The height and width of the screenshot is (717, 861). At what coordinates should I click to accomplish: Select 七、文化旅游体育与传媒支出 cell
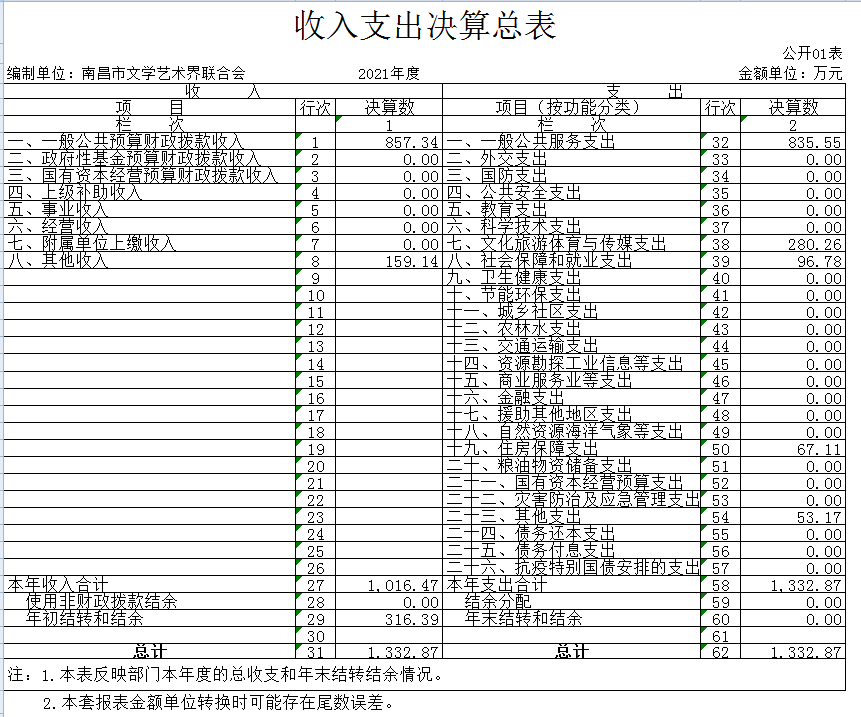572,244
